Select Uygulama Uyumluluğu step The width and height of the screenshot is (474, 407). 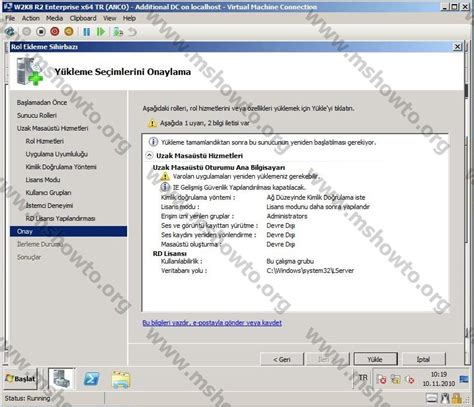coord(57,154)
